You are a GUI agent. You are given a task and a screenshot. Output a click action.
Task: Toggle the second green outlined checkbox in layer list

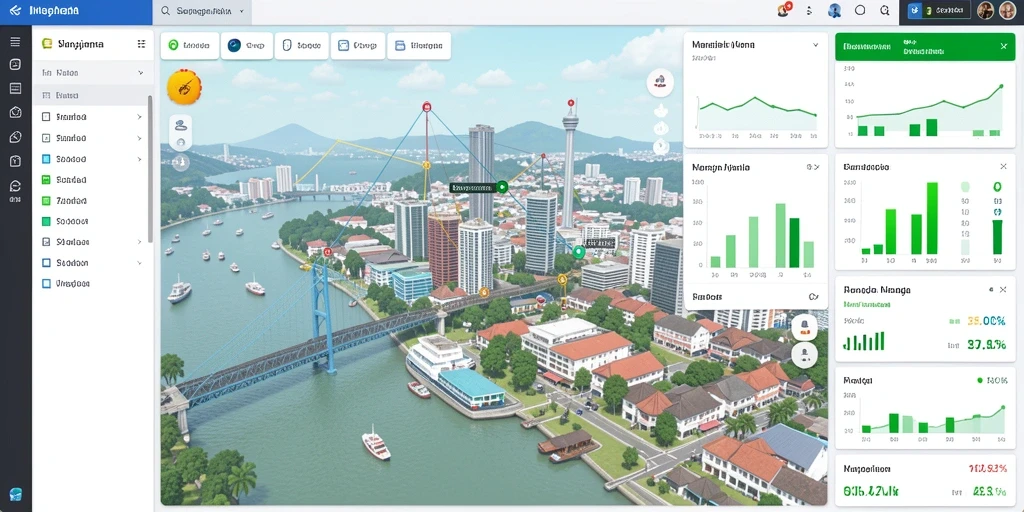pos(46,200)
